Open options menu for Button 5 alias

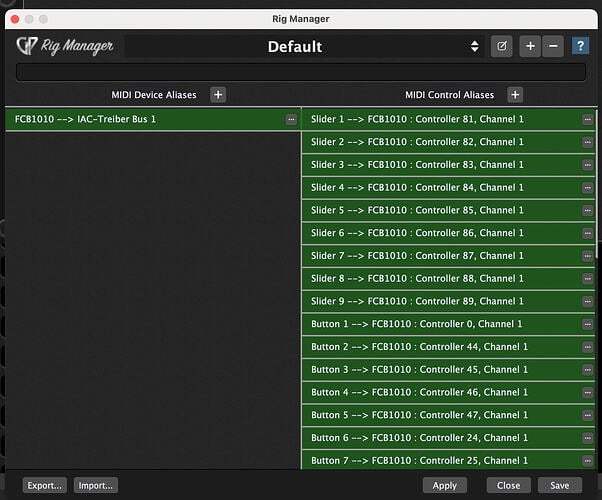(x=587, y=415)
